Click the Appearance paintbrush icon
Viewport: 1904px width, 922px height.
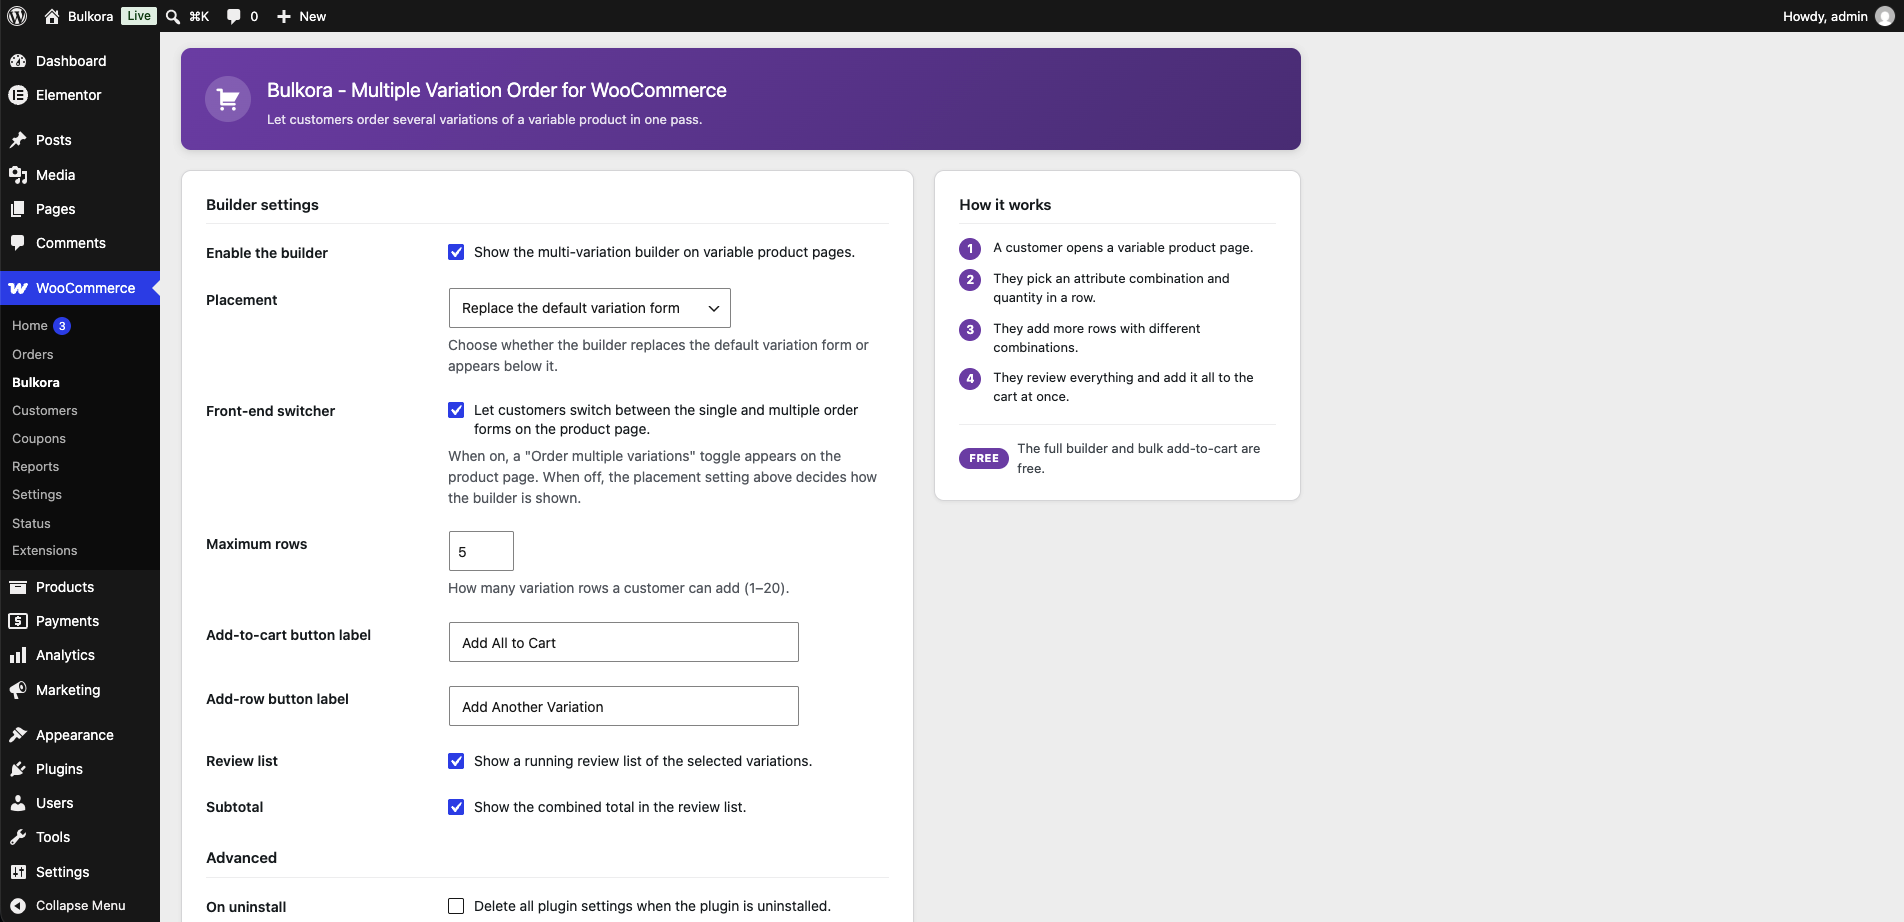point(18,735)
